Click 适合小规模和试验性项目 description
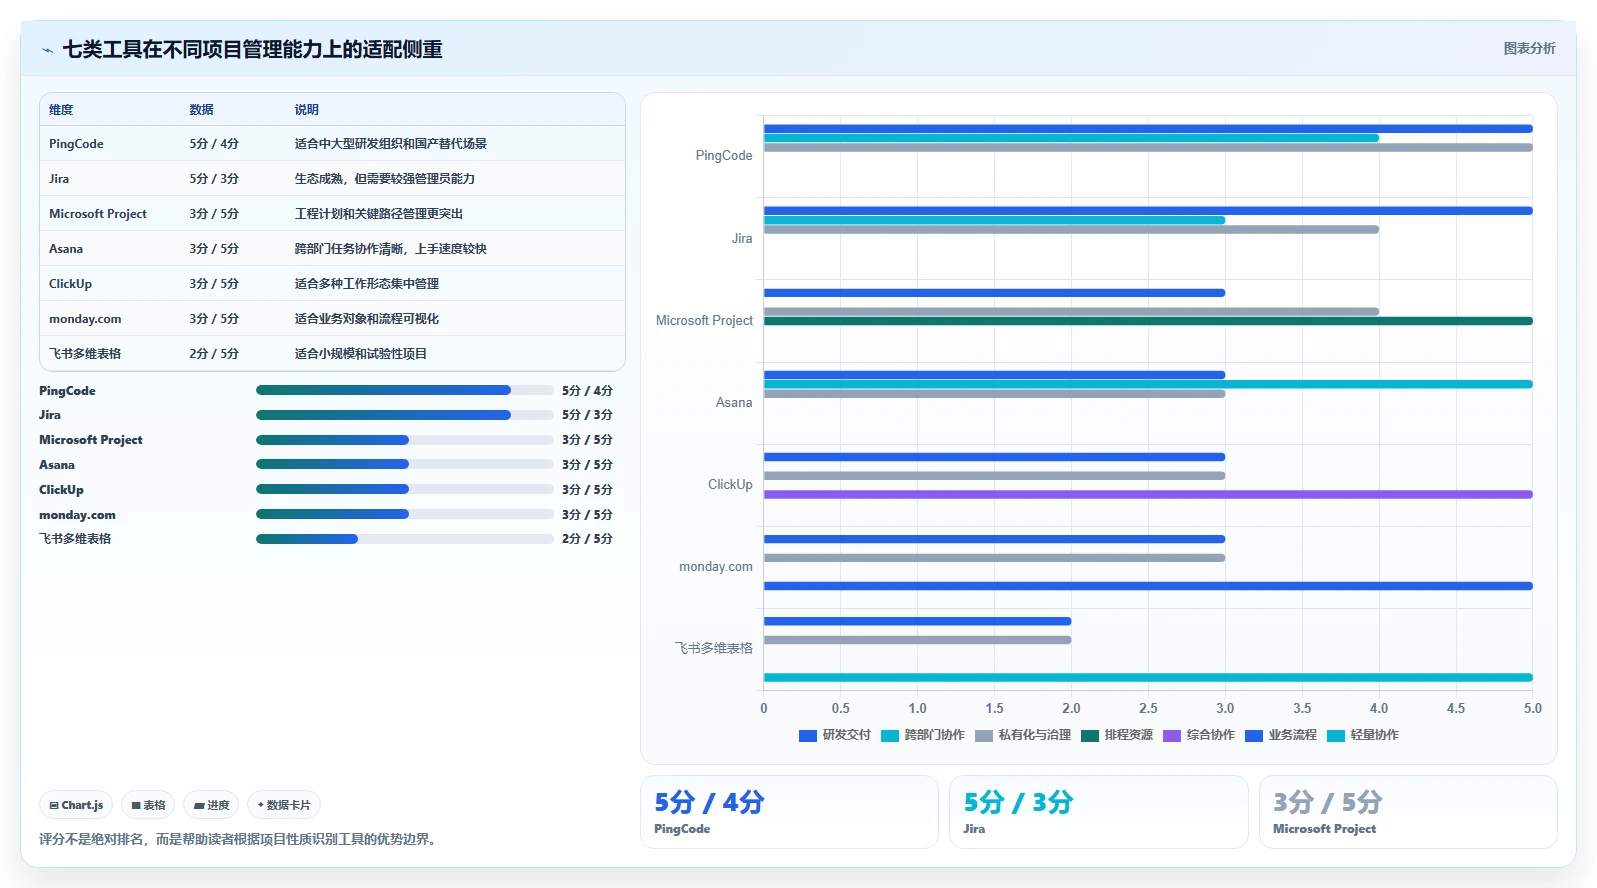This screenshot has width=1597, height=888. tap(360, 354)
